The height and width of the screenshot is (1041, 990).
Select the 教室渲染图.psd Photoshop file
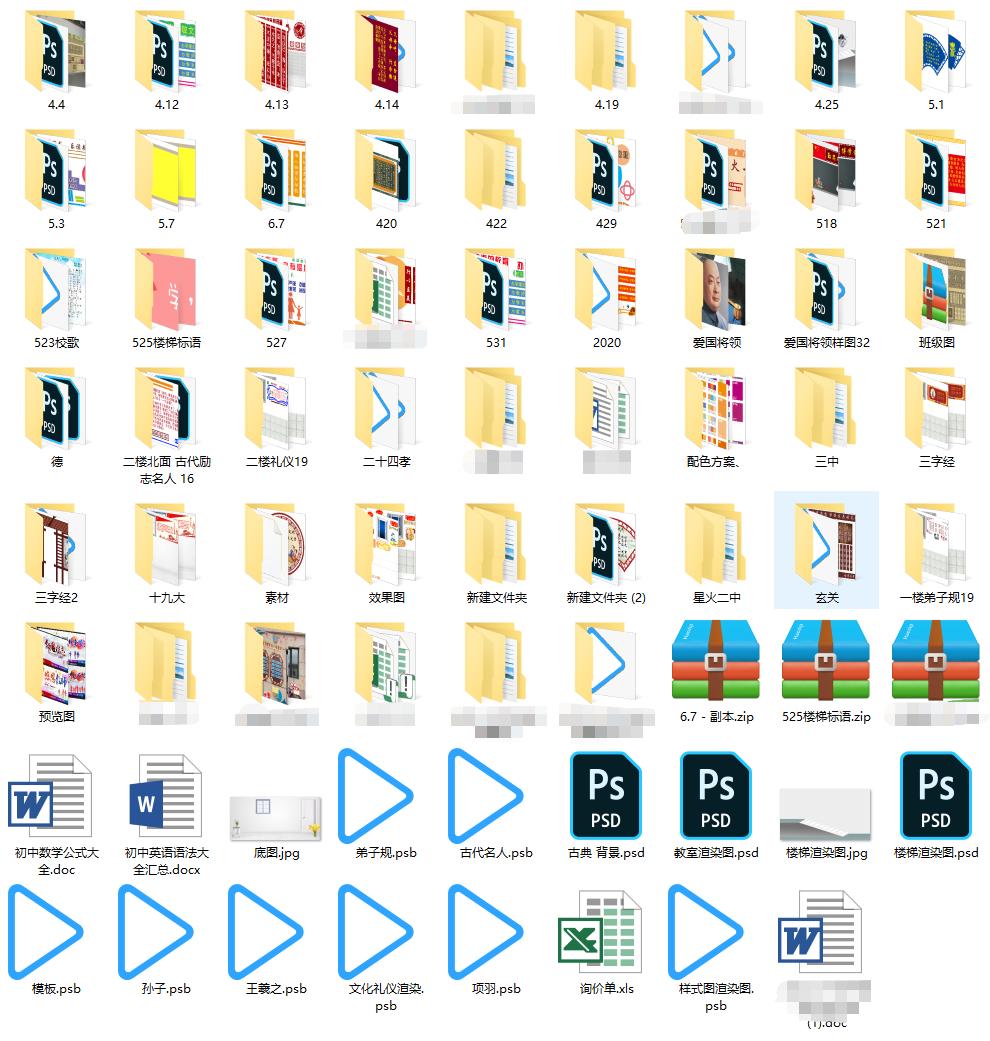point(716,795)
